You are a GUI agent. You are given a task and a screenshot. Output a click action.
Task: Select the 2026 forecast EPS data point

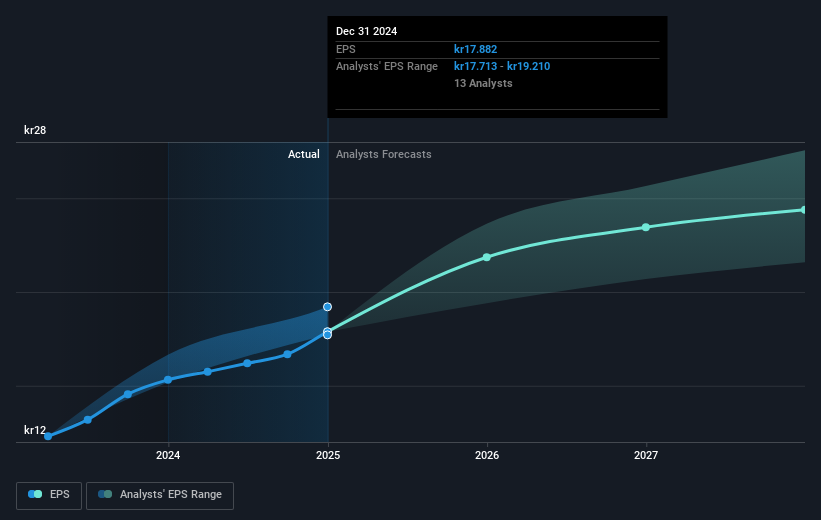tap(487, 257)
